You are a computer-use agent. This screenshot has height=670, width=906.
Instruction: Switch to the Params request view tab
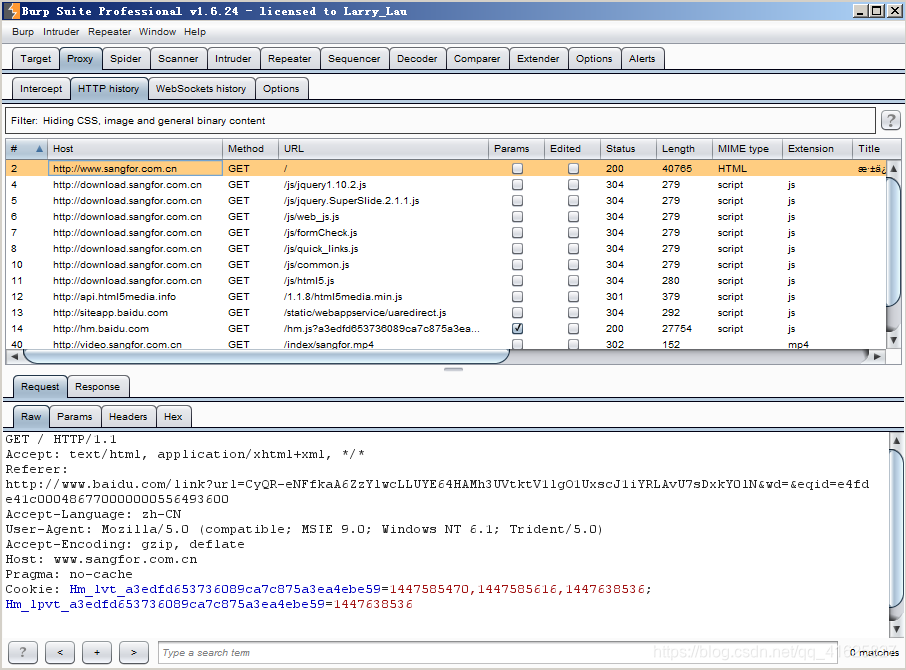point(75,416)
